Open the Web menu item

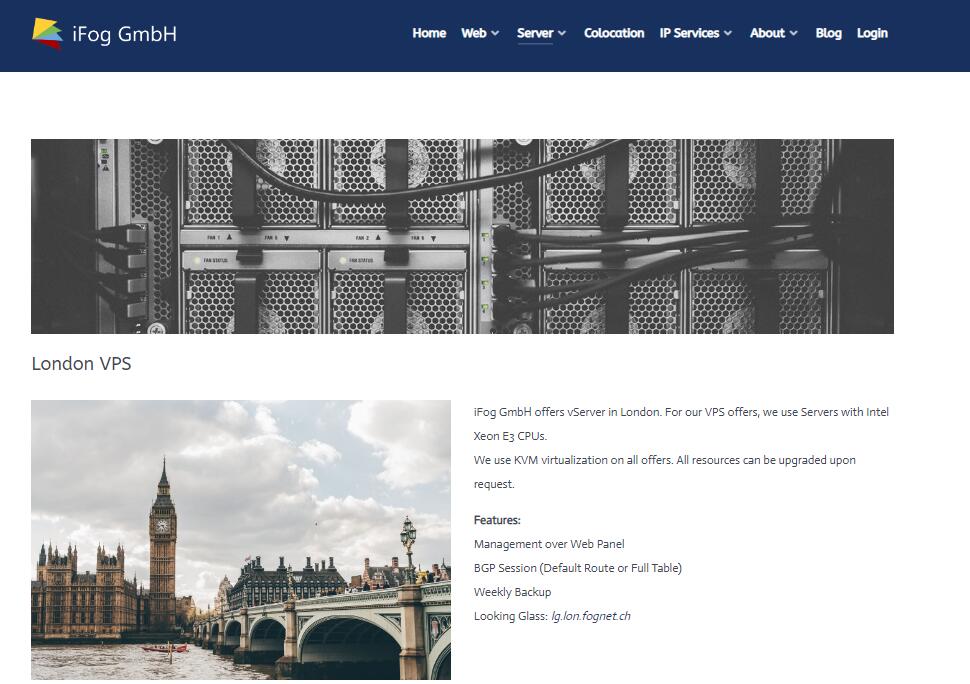pos(473,33)
